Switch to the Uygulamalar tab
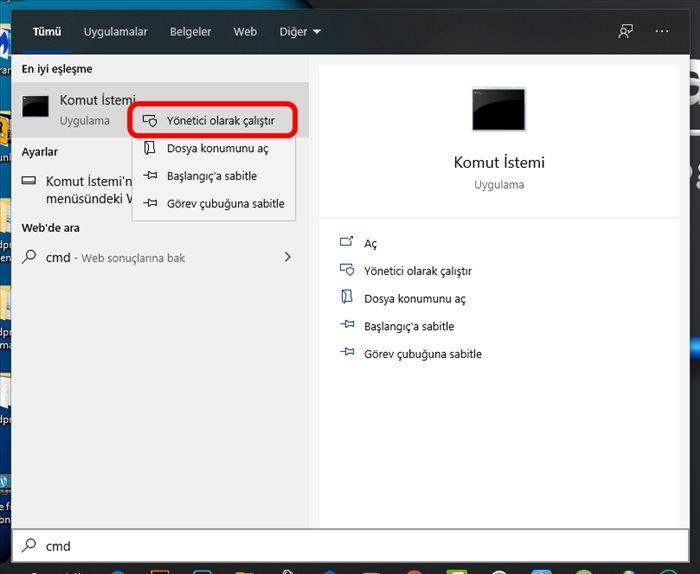The image size is (700, 574). tap(115, 32)
